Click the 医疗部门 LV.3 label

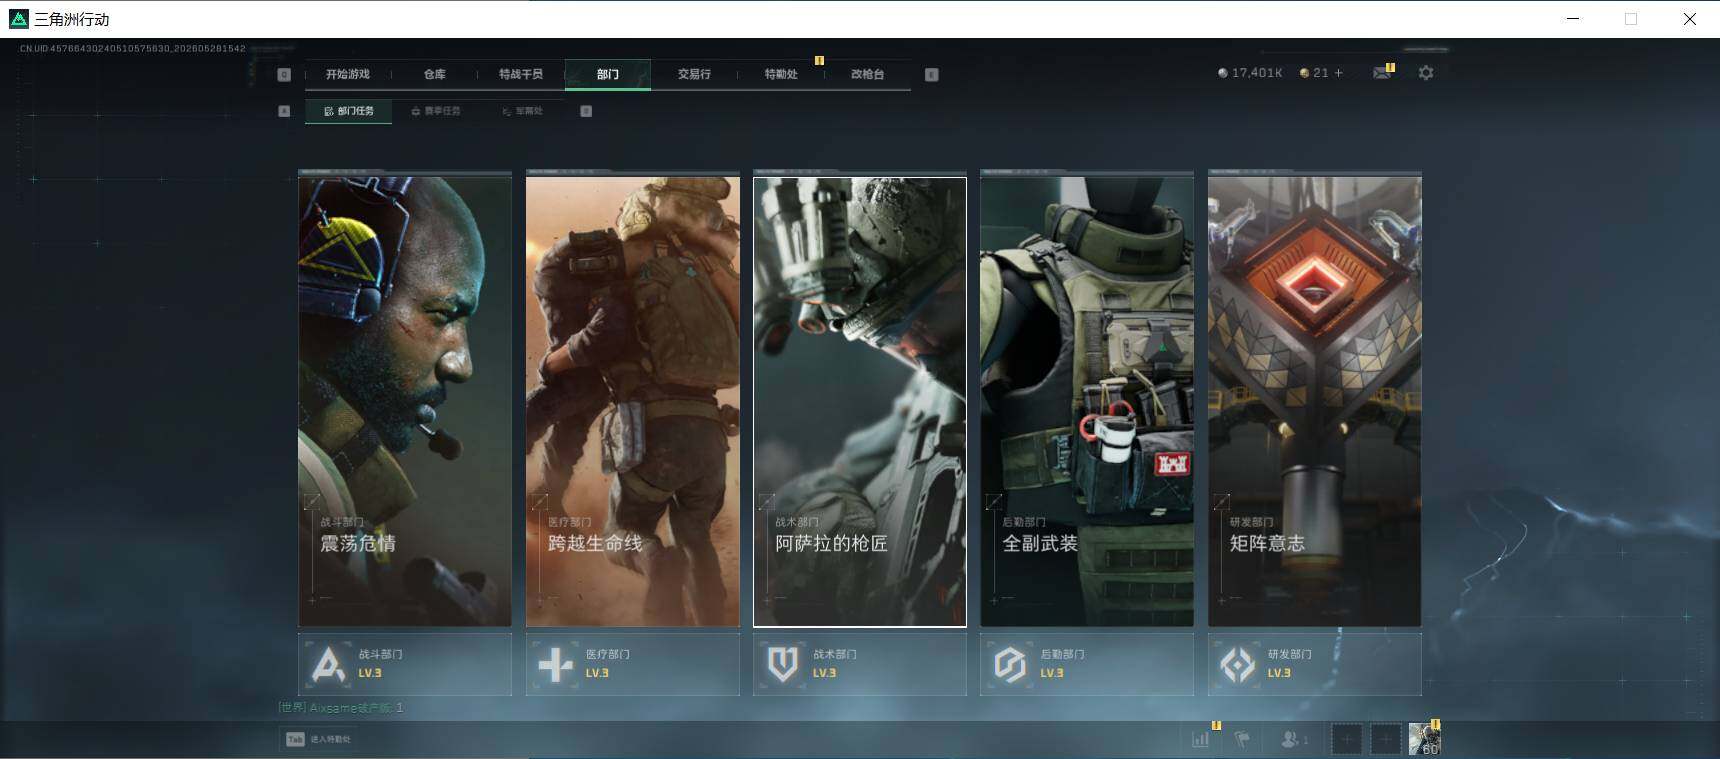tap(597, 673)
